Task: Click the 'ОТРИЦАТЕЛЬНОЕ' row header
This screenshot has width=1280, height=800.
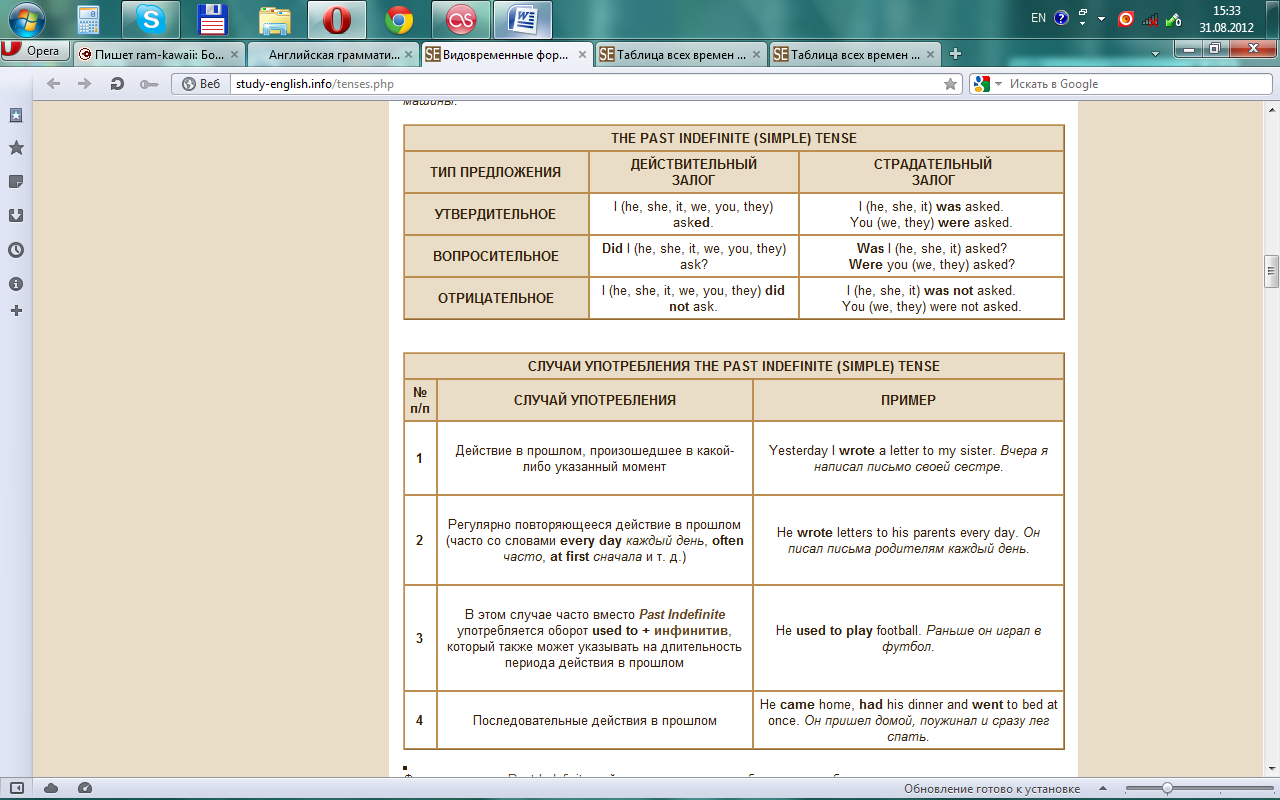Action: tap(495, 298)
